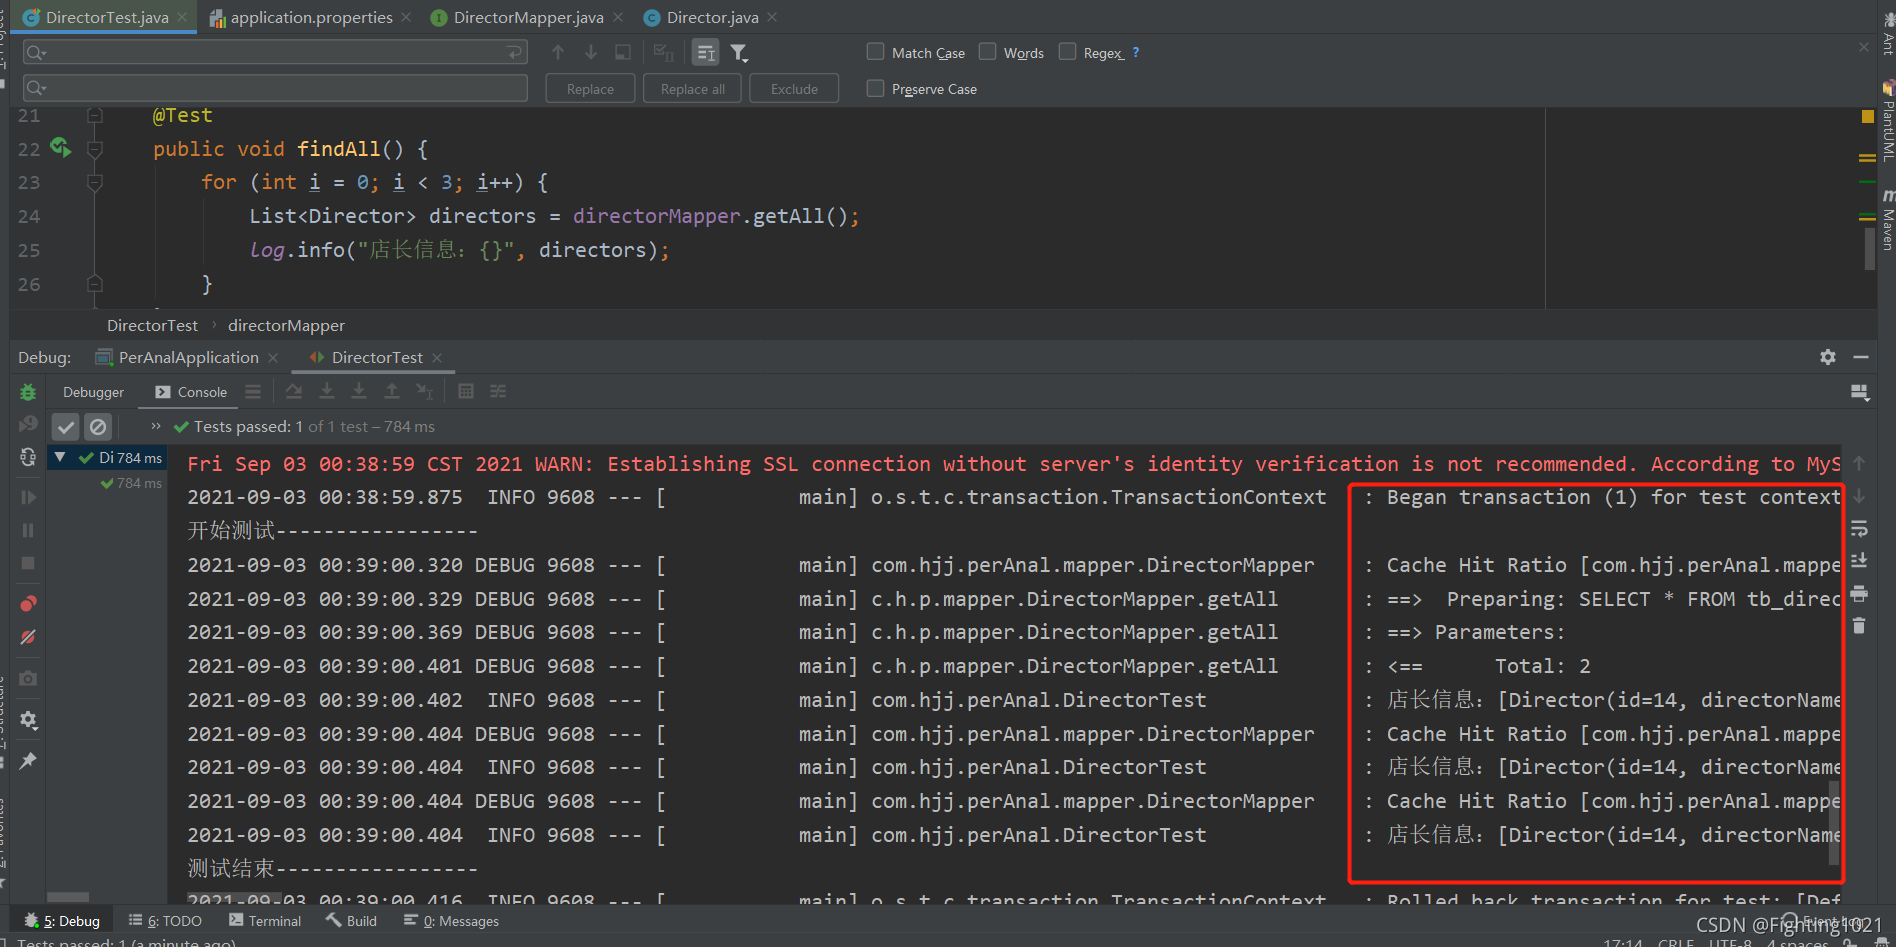Rerun debug with the green bug icon

pos(28,392)
